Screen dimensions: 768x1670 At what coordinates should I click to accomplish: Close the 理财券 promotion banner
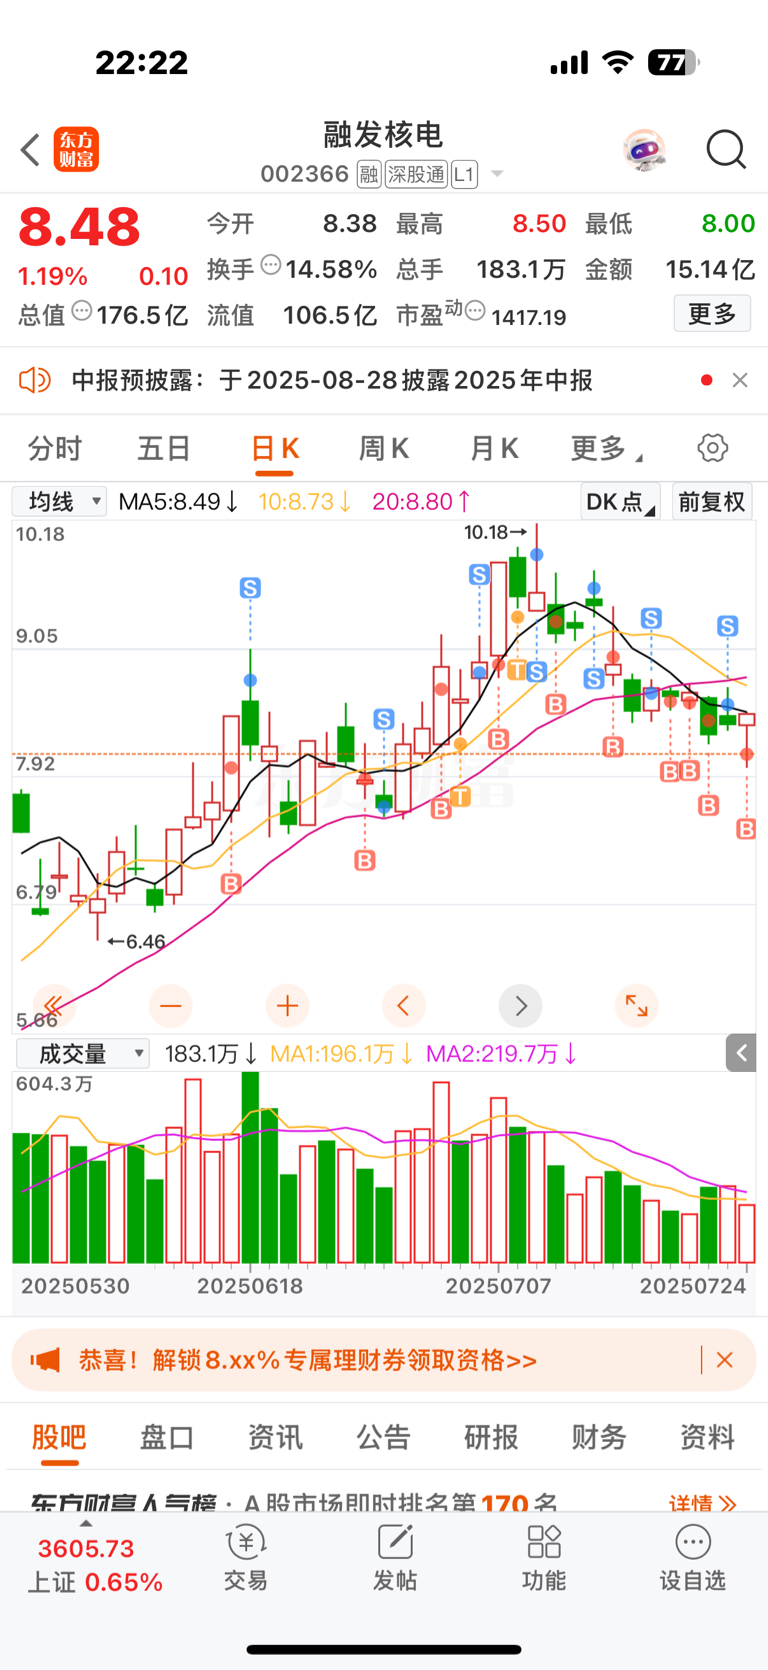[725, 1360]
